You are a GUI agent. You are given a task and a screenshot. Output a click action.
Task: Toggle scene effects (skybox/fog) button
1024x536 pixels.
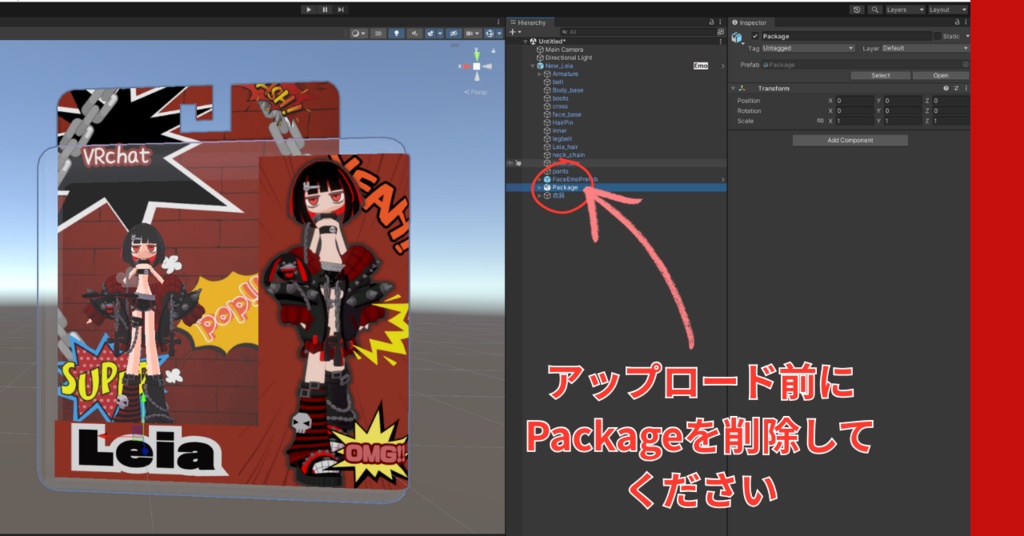(430, 33)
